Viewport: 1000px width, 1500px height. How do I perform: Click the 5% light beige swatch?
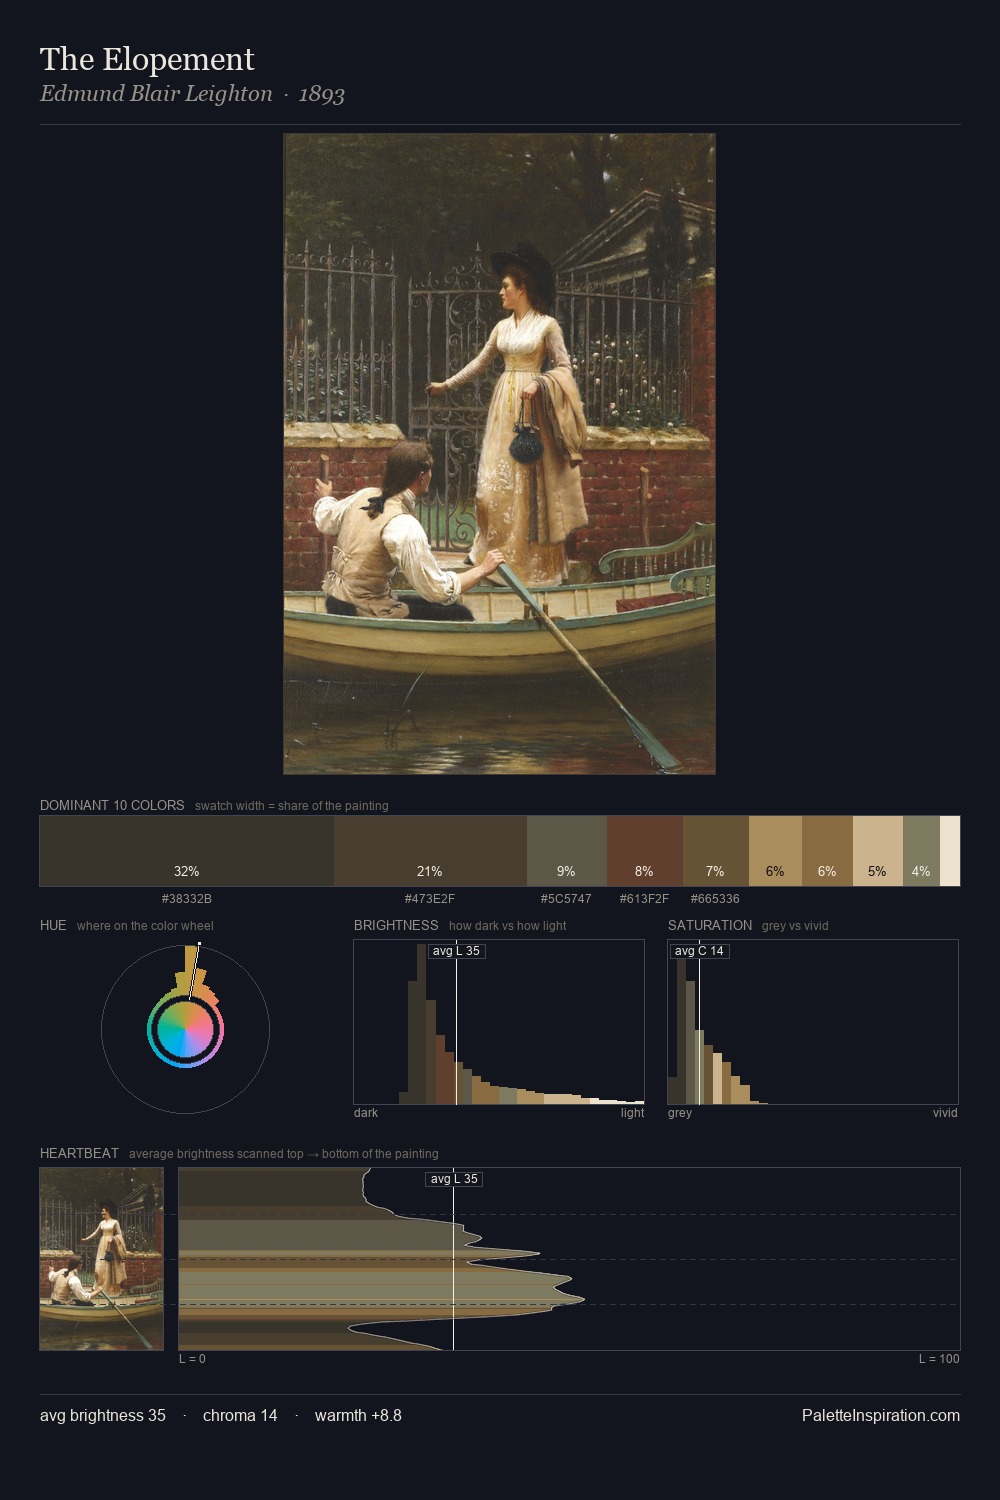[877, 851]
